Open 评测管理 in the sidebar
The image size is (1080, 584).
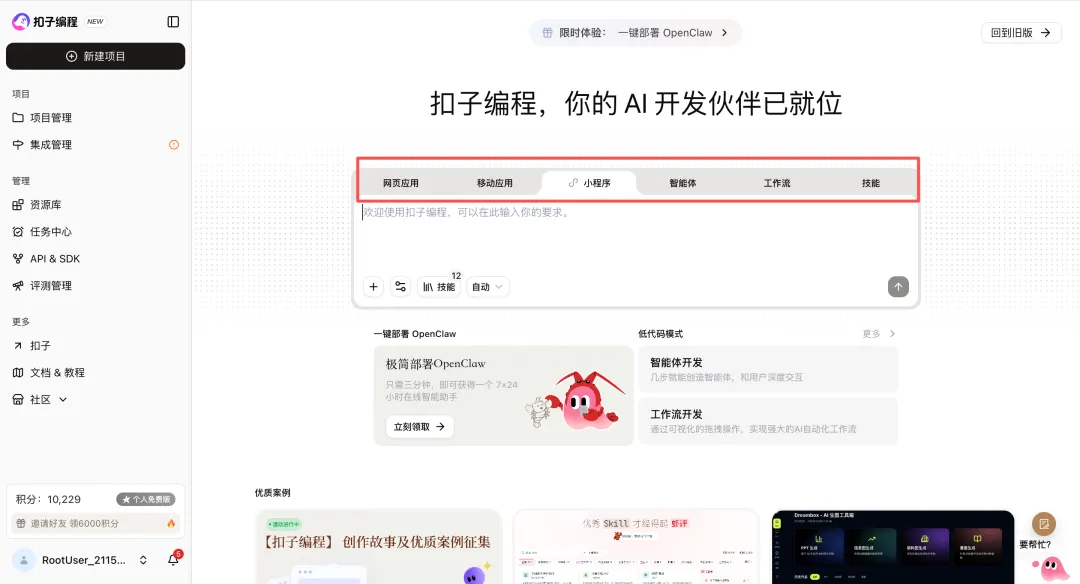pyautogui.click(x=96, y=286)
